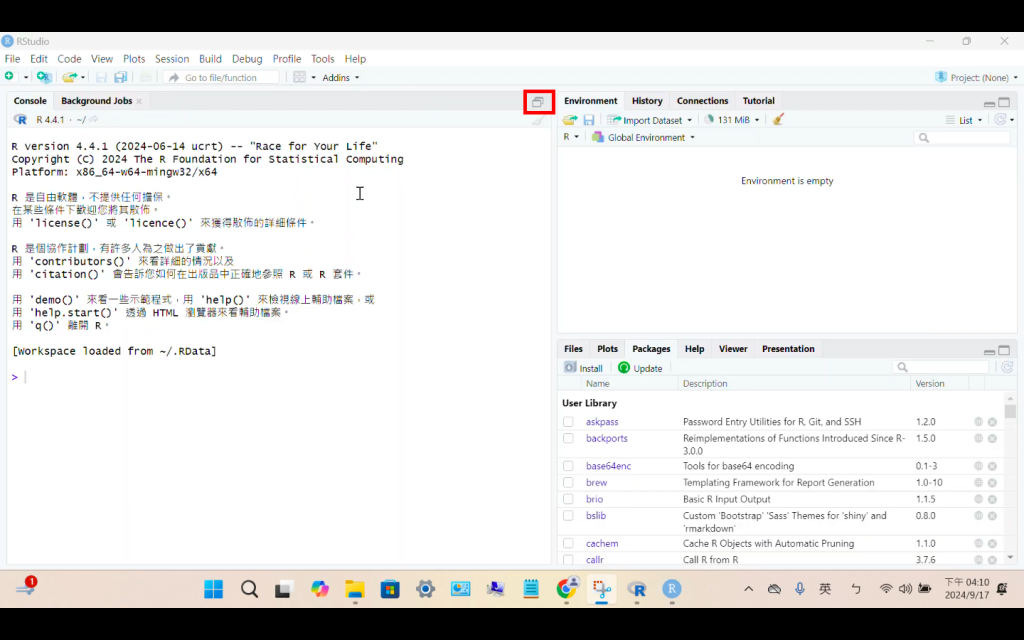Open Windows Start menu
The image size is (1024, 640).
(213, 589)
